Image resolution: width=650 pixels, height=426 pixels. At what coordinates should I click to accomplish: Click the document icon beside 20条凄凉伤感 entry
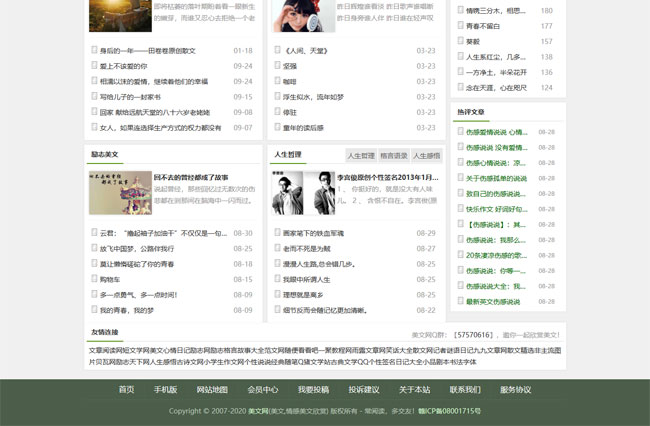[460, 255]
